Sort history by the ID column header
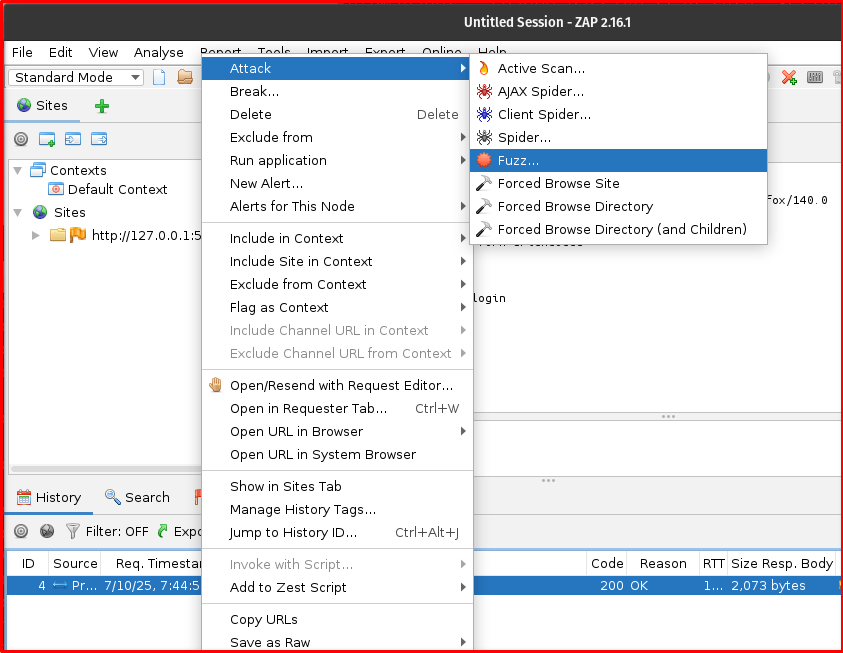Screen dimensions: 843x653 (x=28, y=563)
